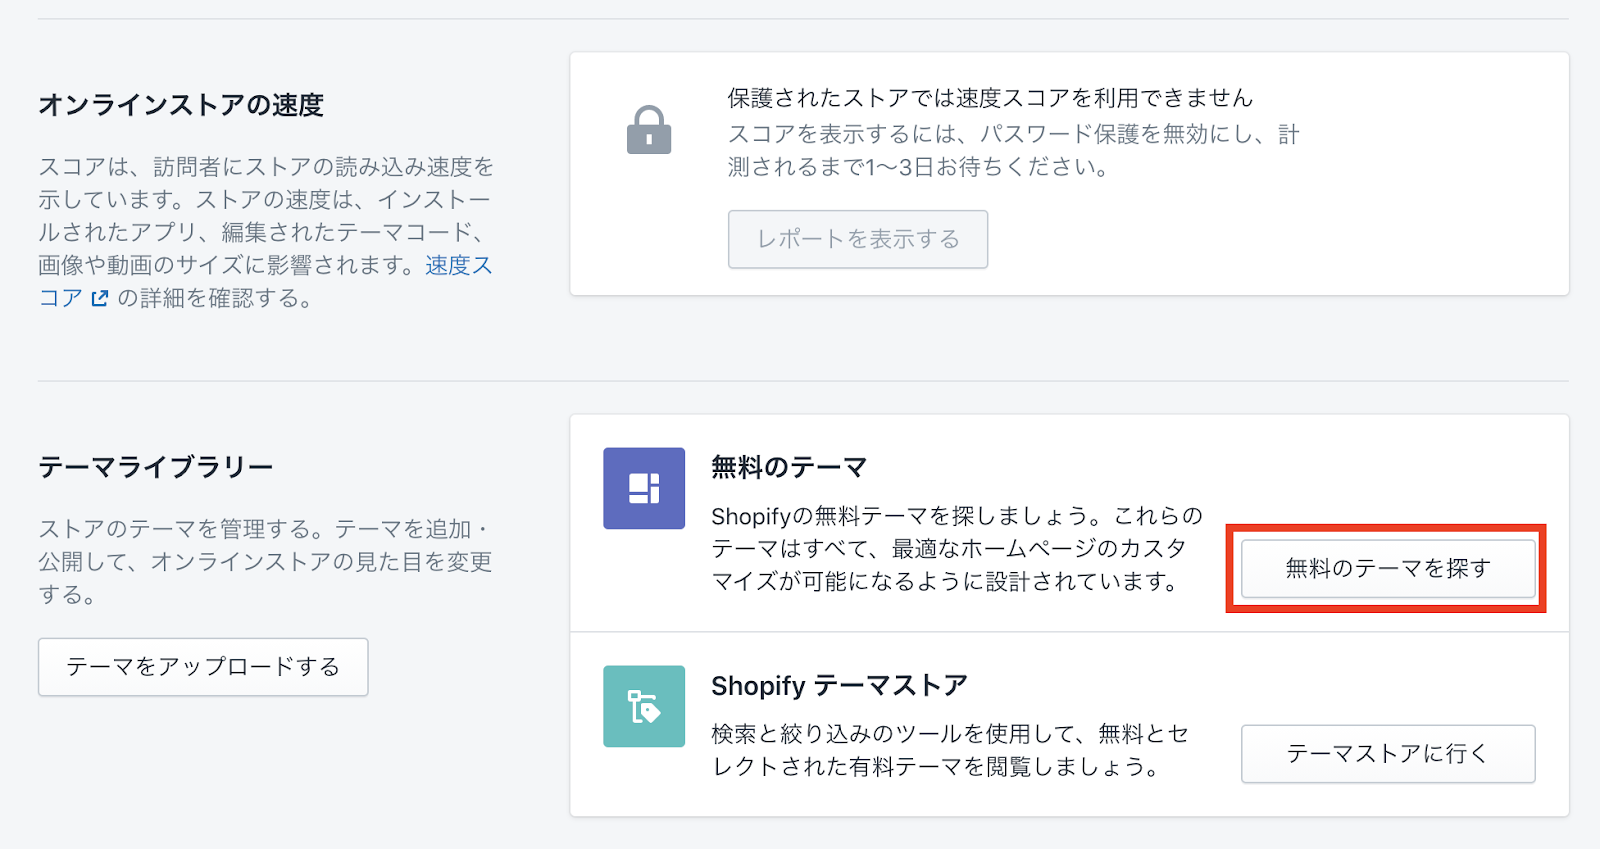Click the 保護されたストアでは速度スコアを利用できません message
This screenshot has width=1600, height=849.
pos(989,98)
